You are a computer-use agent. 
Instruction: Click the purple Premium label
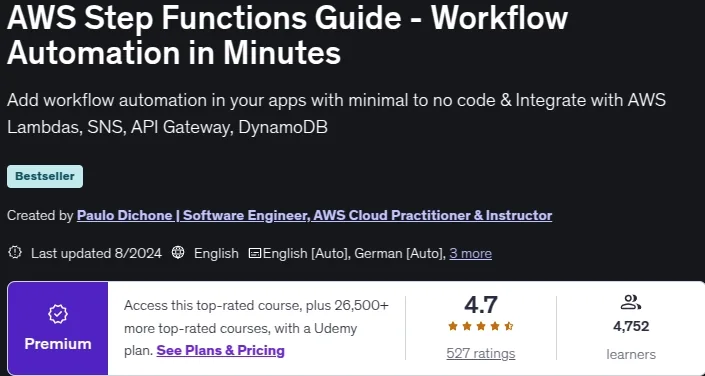pyautogui.click(x=58, y=344)
